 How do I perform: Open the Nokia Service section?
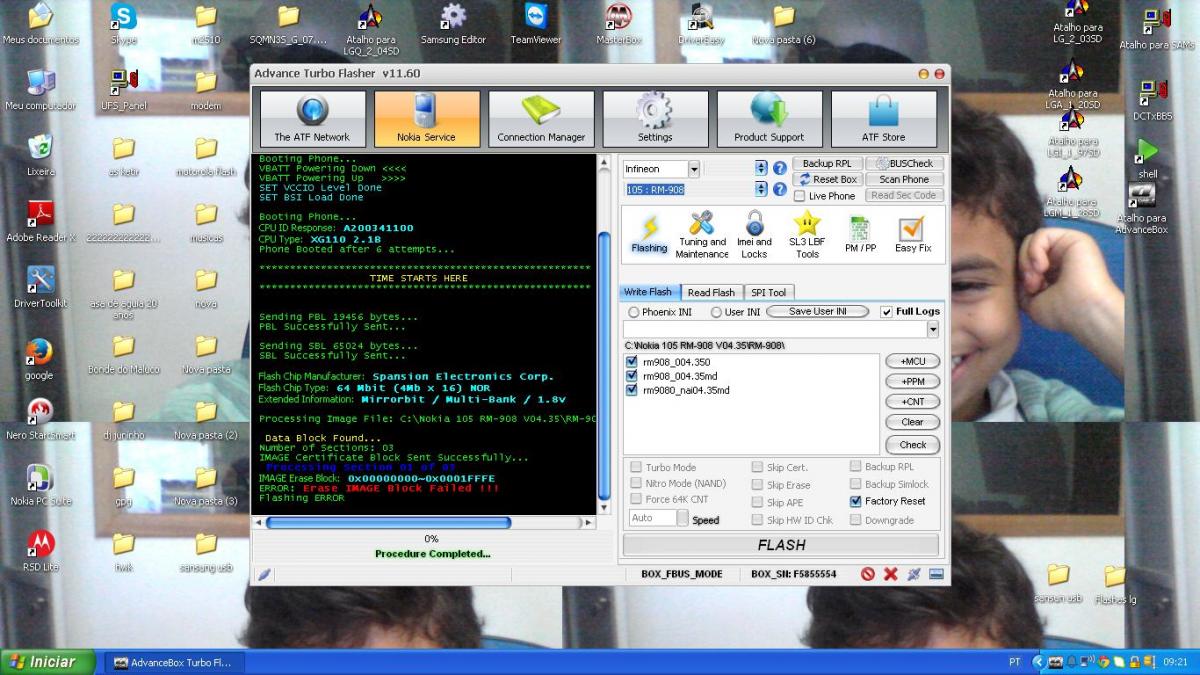point(427,119)
